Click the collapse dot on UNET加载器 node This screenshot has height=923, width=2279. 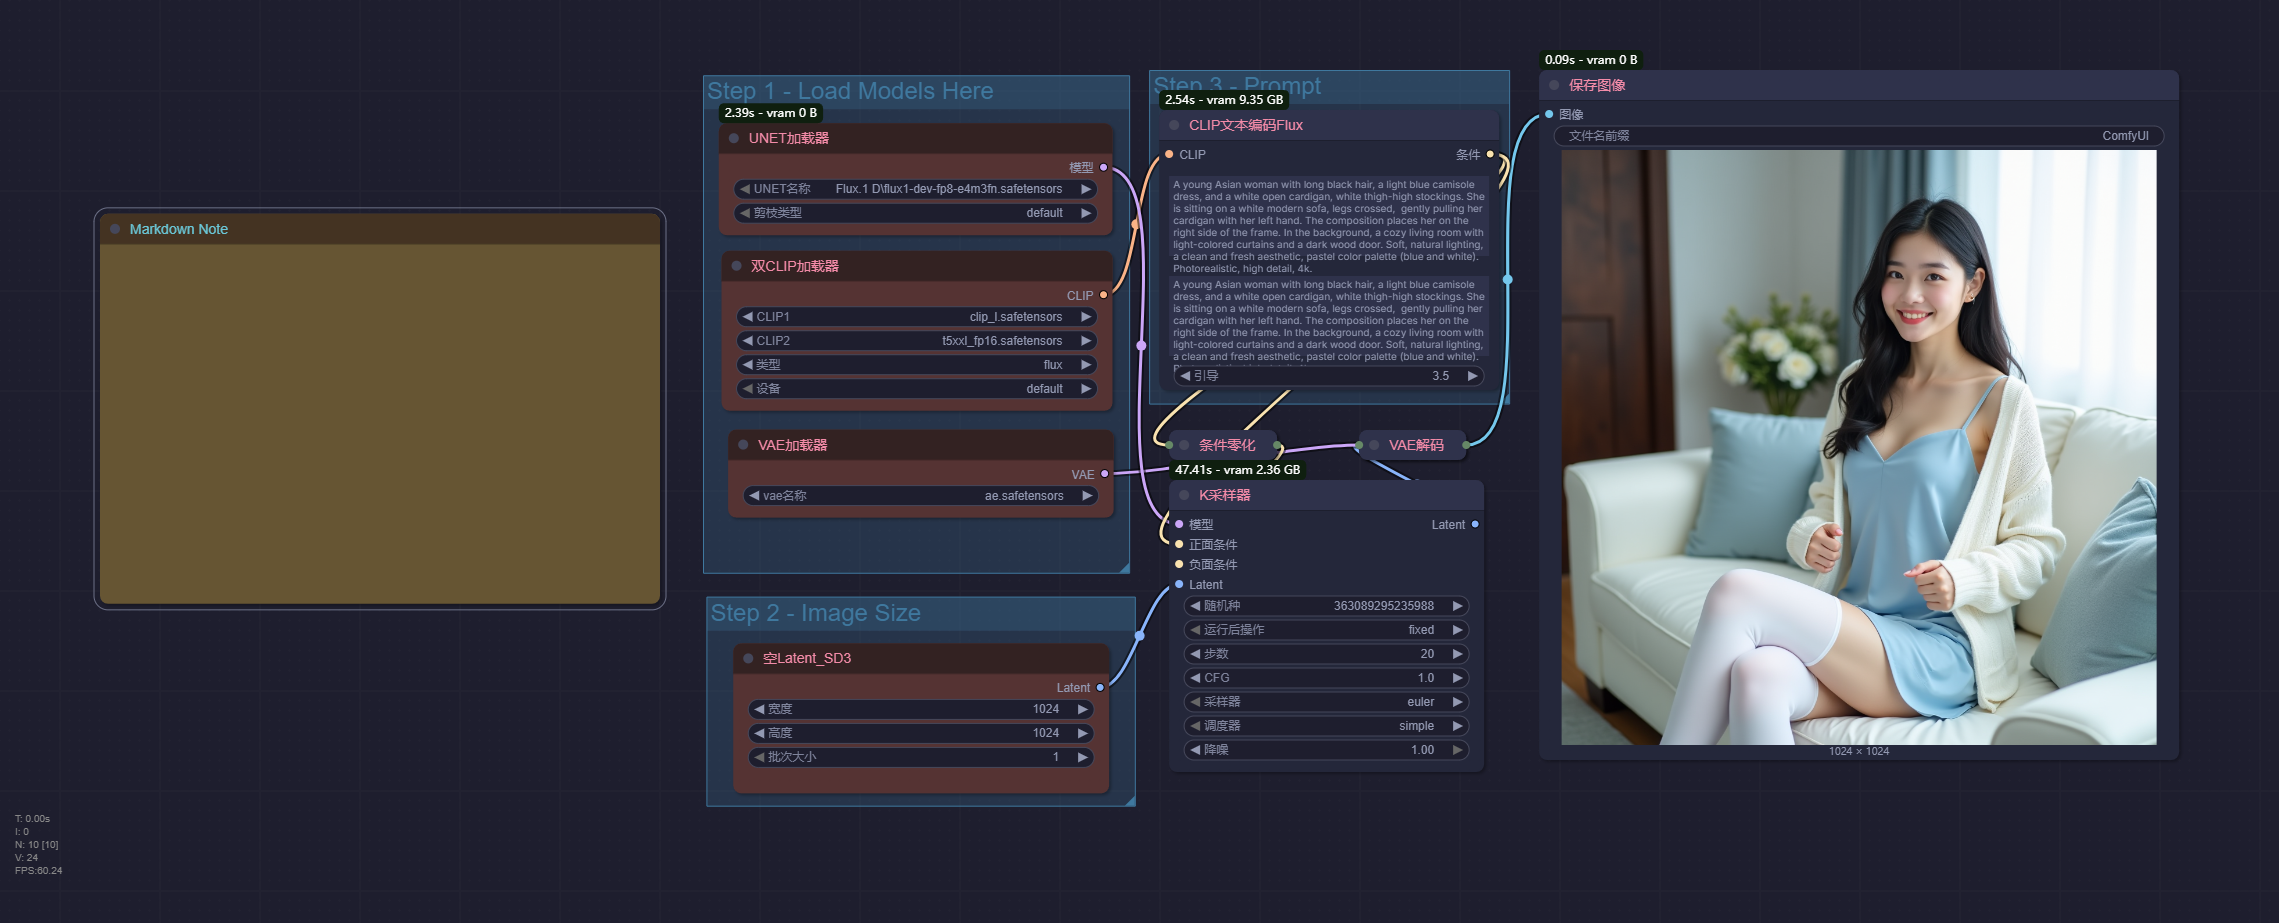click(x=734, y=138)
